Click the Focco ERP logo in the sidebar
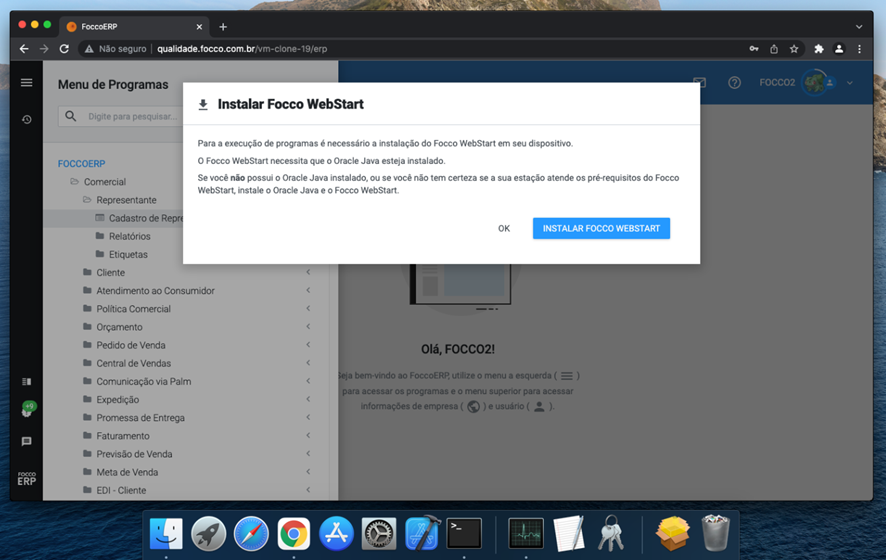This screenshot has width=886, height=560. (27, 479)
